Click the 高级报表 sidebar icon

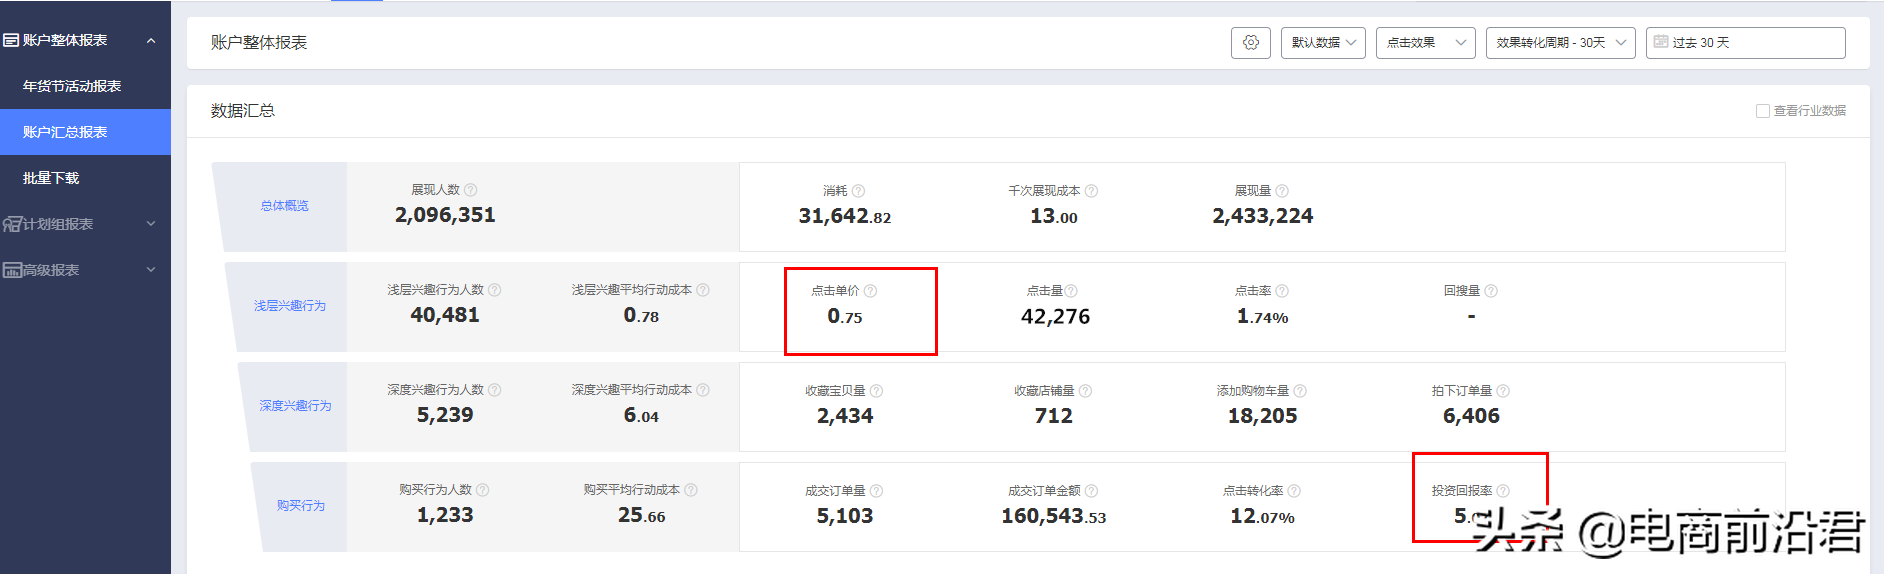coord(12,270)
